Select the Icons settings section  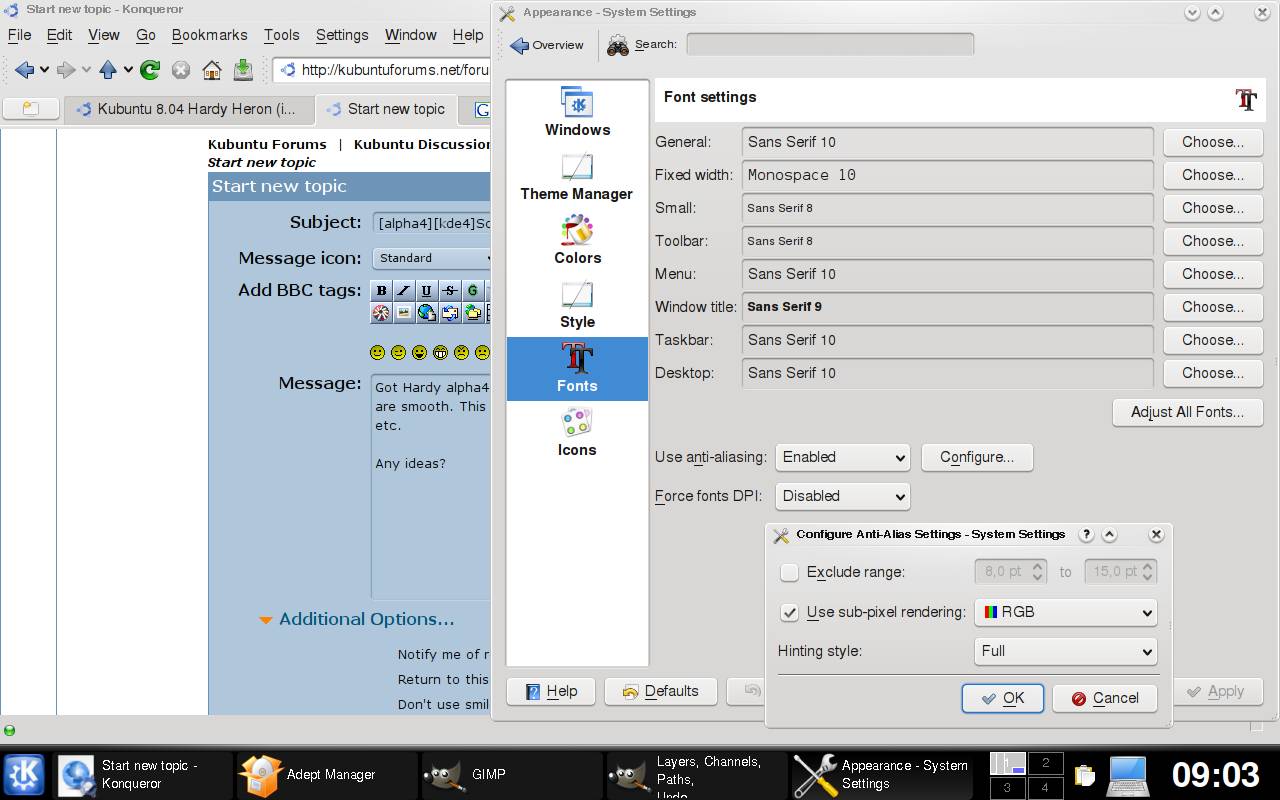pyautogui.click(x=577, y=432)
